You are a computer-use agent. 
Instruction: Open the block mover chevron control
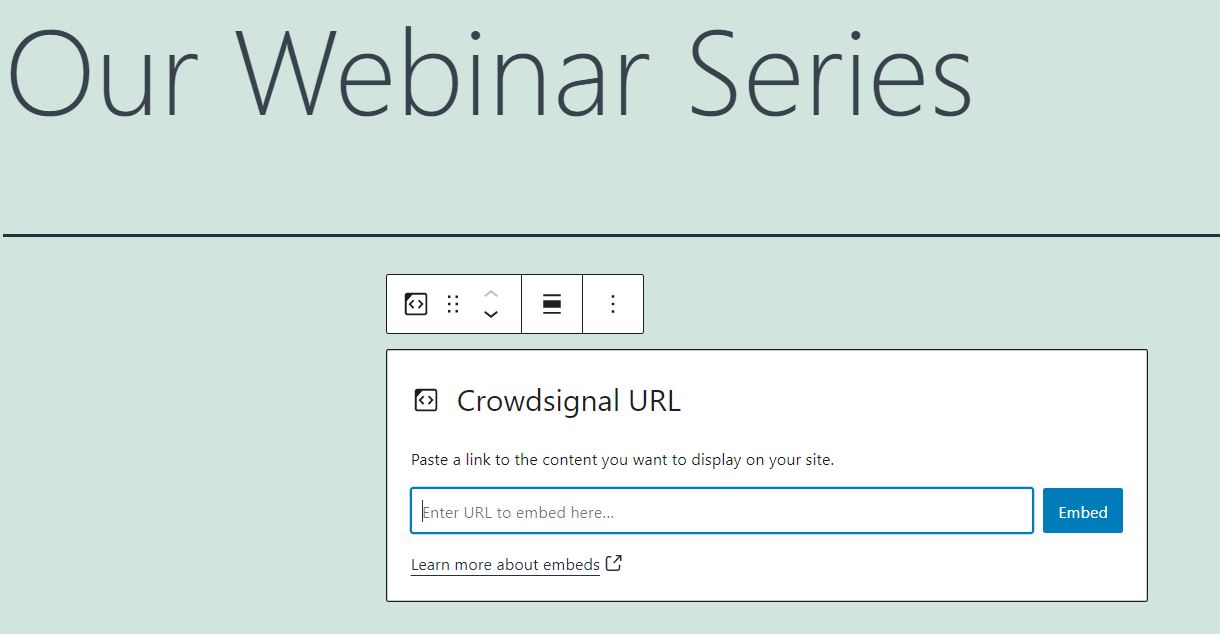[x=491, y=303]
